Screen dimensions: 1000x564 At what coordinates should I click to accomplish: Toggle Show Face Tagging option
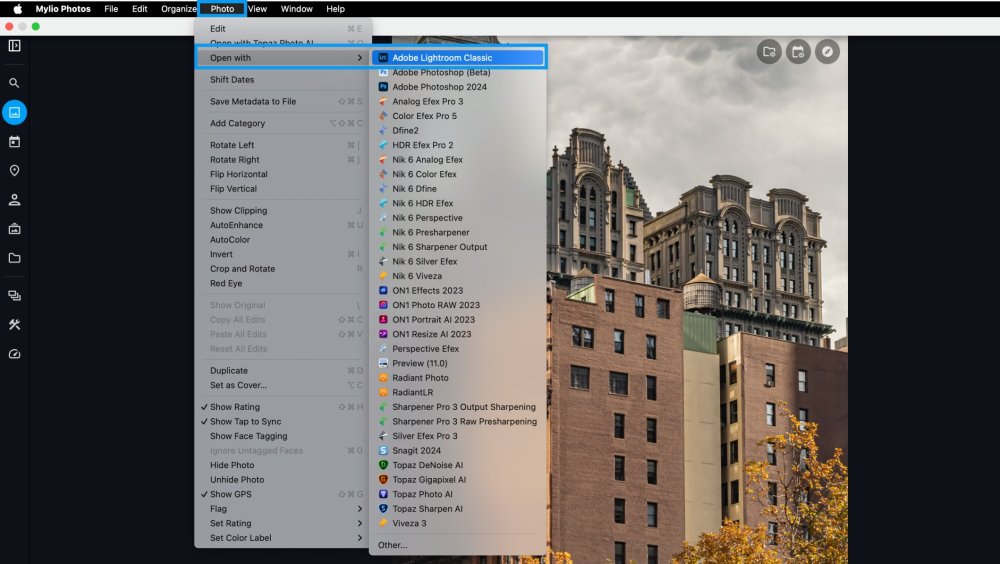282,436
